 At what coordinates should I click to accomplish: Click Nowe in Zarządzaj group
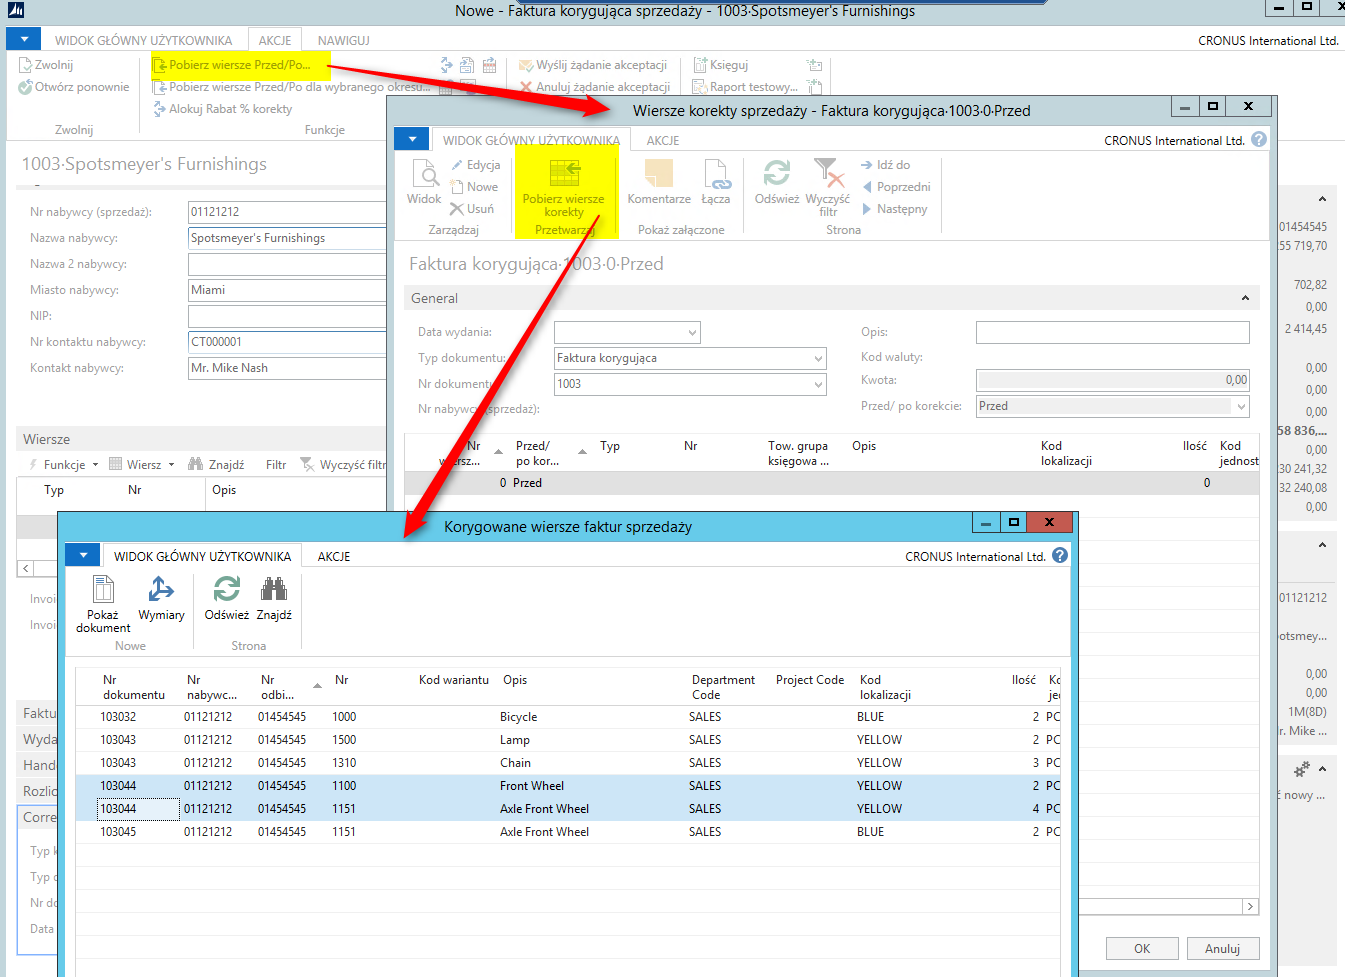(x=474, y=187)
